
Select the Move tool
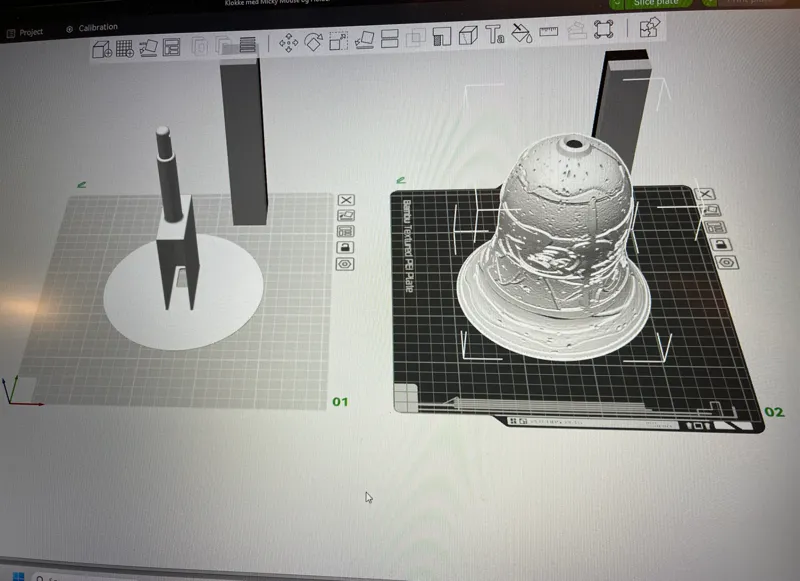(288, 43)
